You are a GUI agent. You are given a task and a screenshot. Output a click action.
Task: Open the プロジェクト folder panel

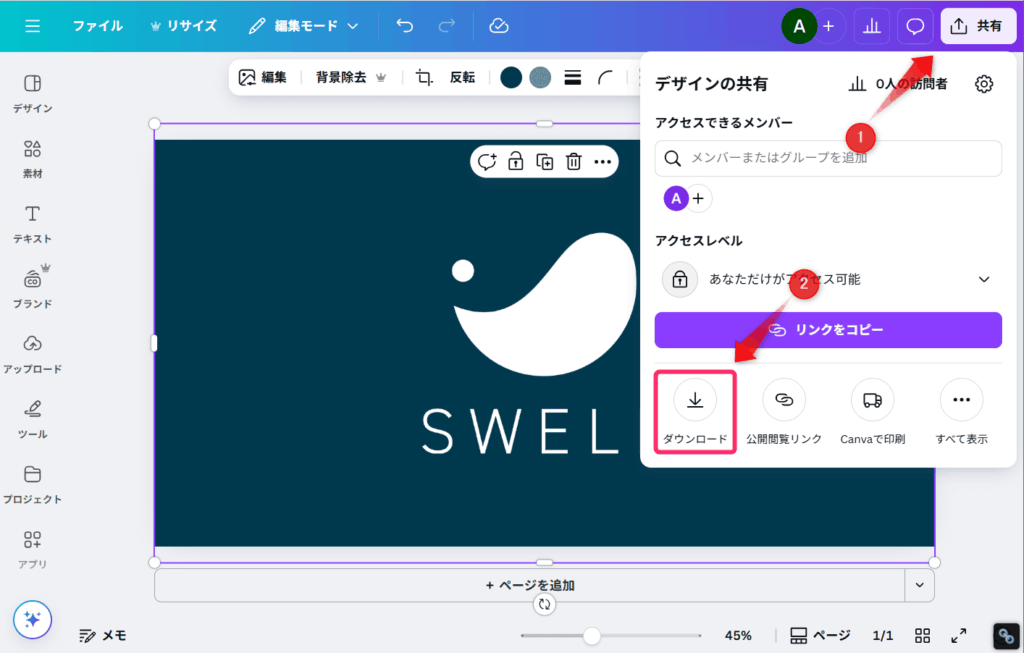click(x=33, y=485)
